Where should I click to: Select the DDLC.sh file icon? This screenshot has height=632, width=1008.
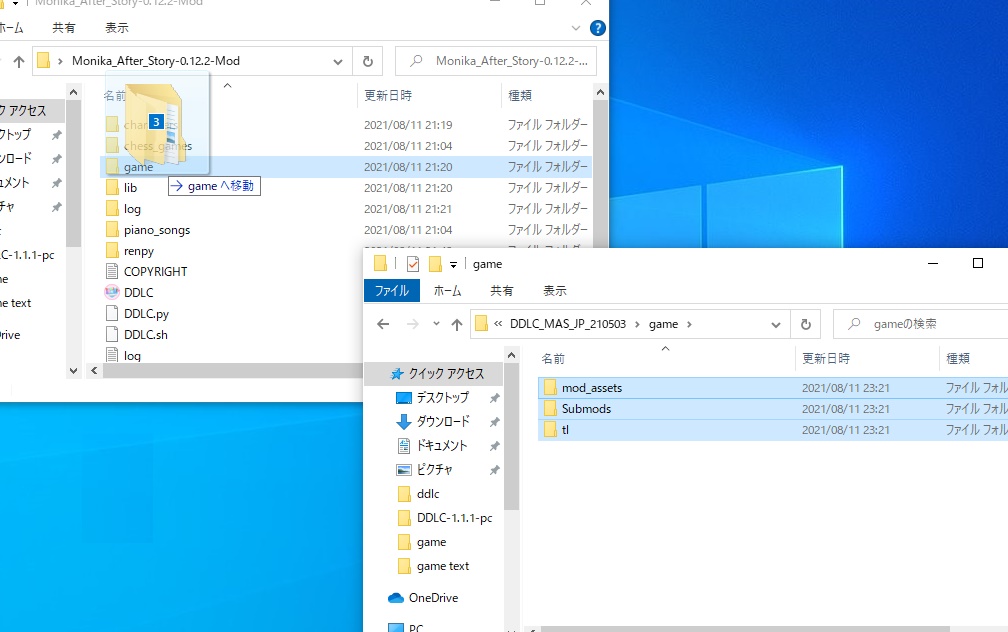[x=112, y=334]
